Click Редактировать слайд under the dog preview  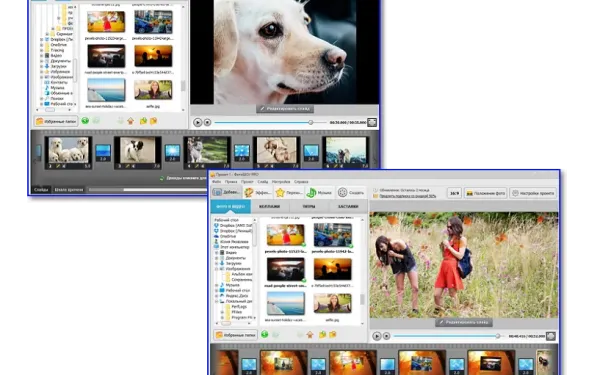point(285,109)
